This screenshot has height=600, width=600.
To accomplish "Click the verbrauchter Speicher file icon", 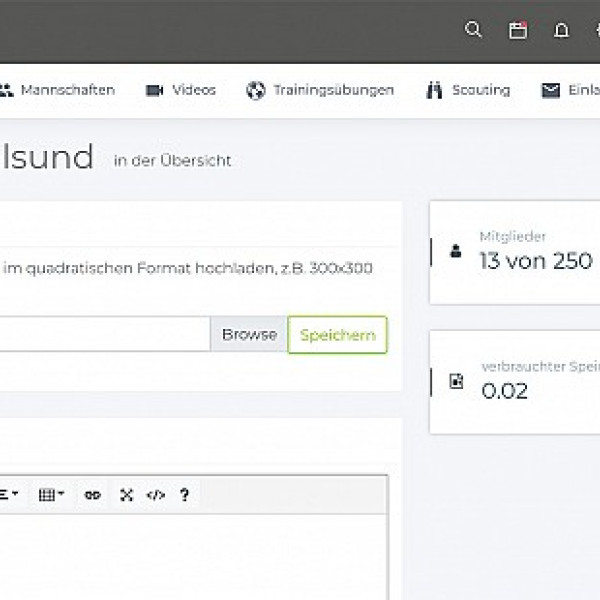I will 456,382.
